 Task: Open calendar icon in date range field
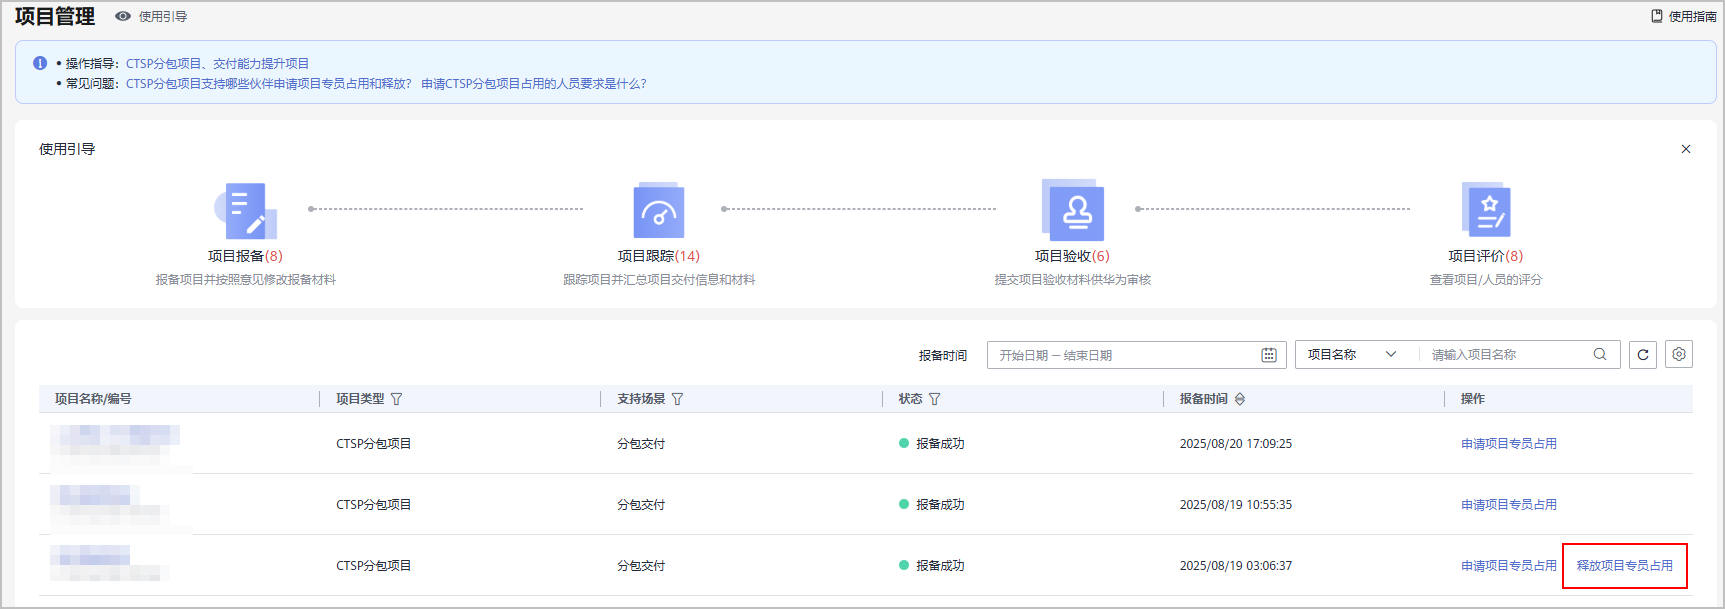tap(1269, 355)
